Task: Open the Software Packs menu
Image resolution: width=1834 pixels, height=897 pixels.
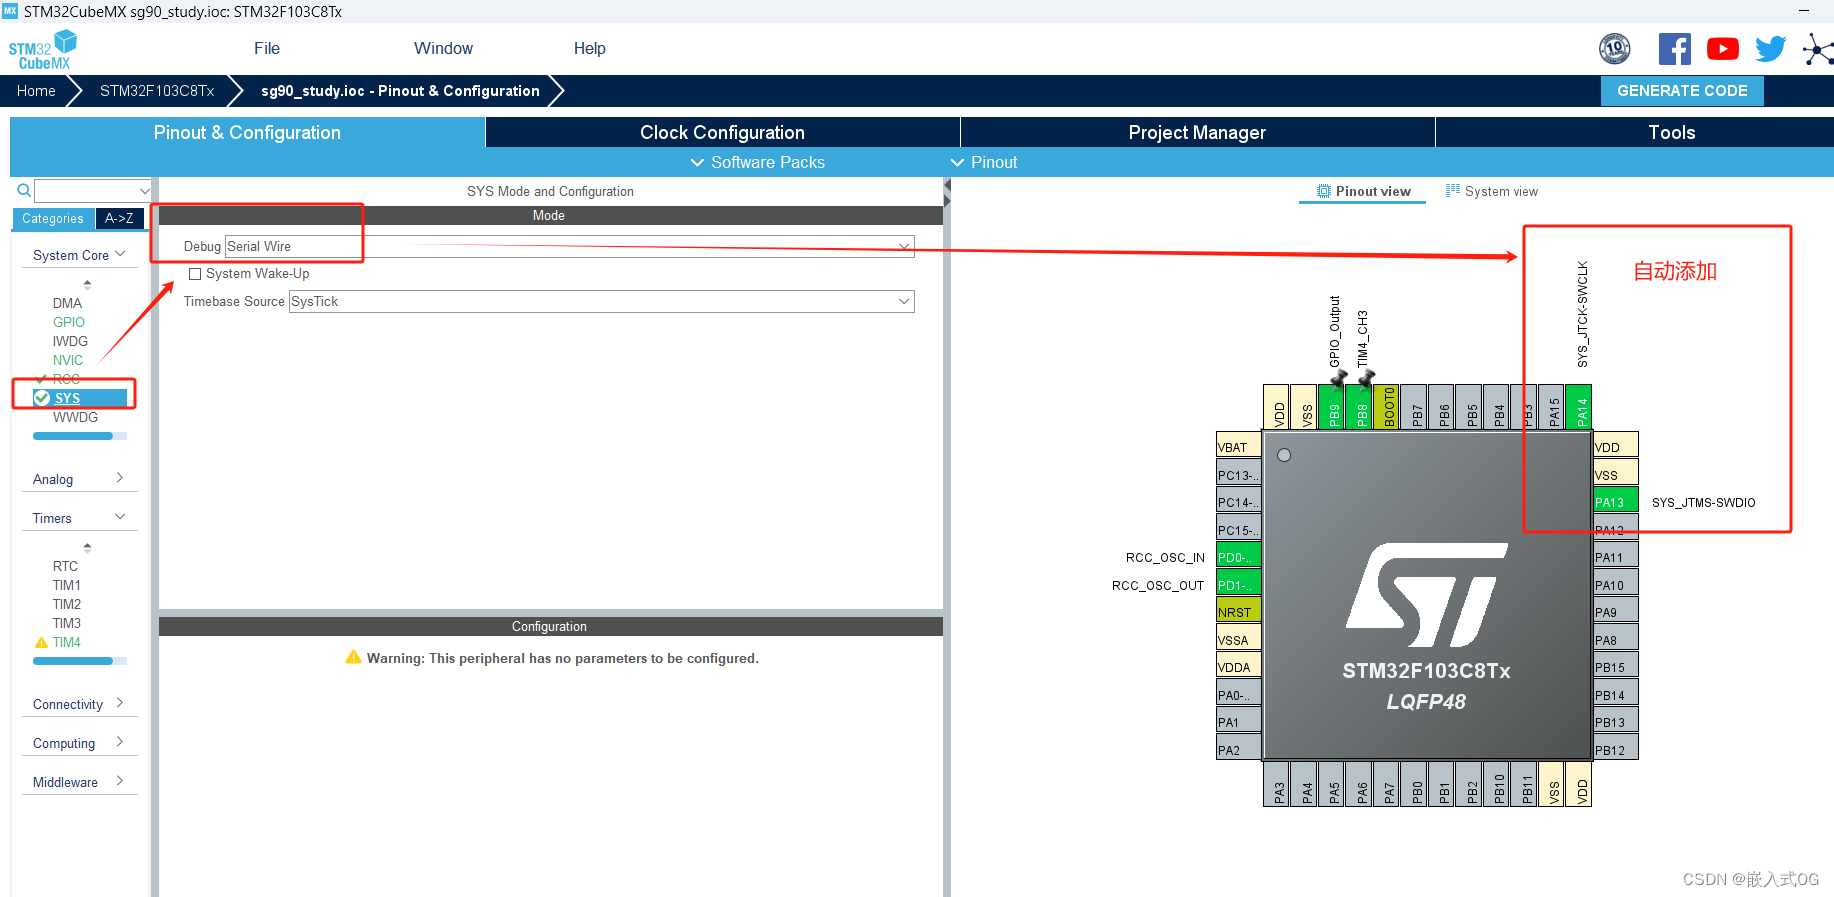Action: pyautogui.click(x=757, y=162)
